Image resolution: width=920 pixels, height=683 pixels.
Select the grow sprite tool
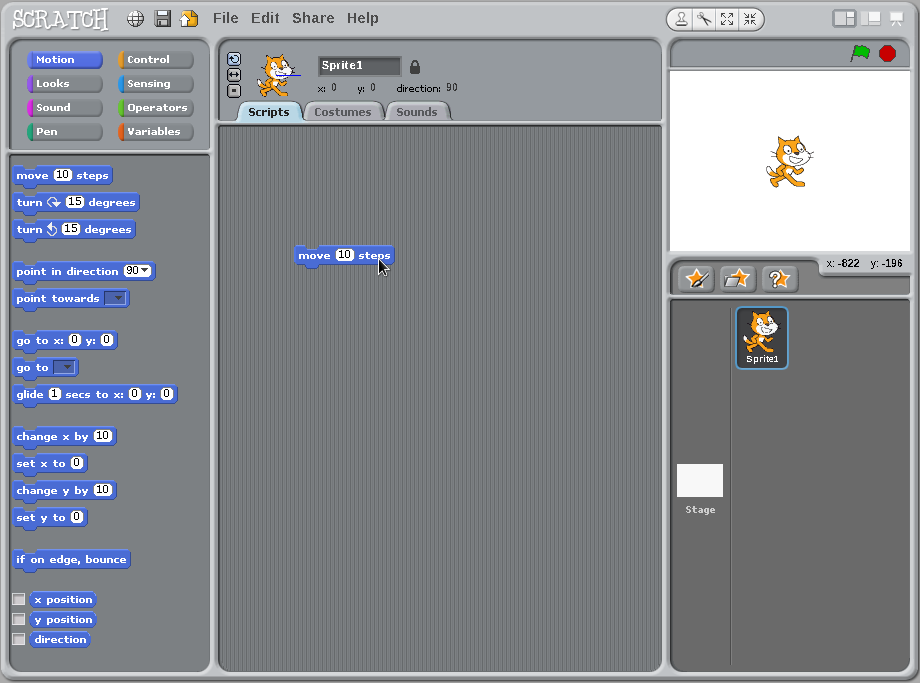click(727, 19)
